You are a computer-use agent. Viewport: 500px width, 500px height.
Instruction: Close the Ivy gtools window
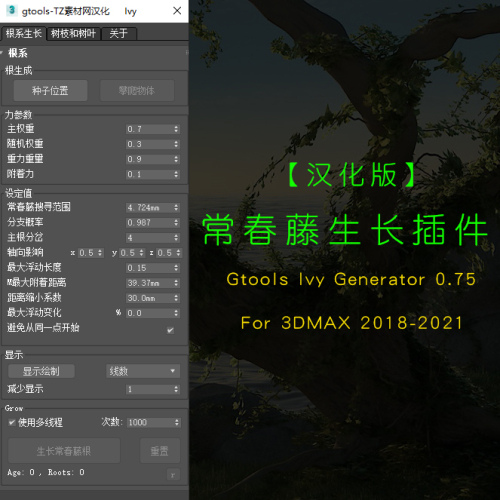[177, 11]
